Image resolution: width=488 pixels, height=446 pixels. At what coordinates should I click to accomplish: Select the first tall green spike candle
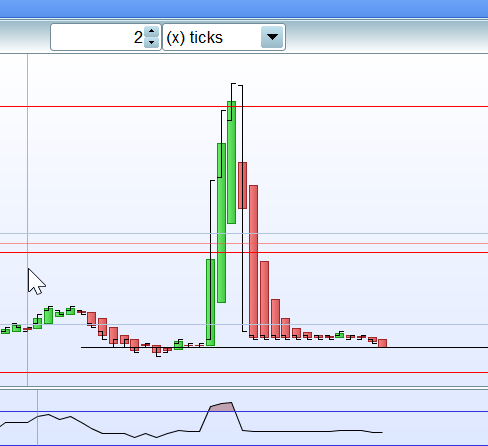click(x=210, y=302)
